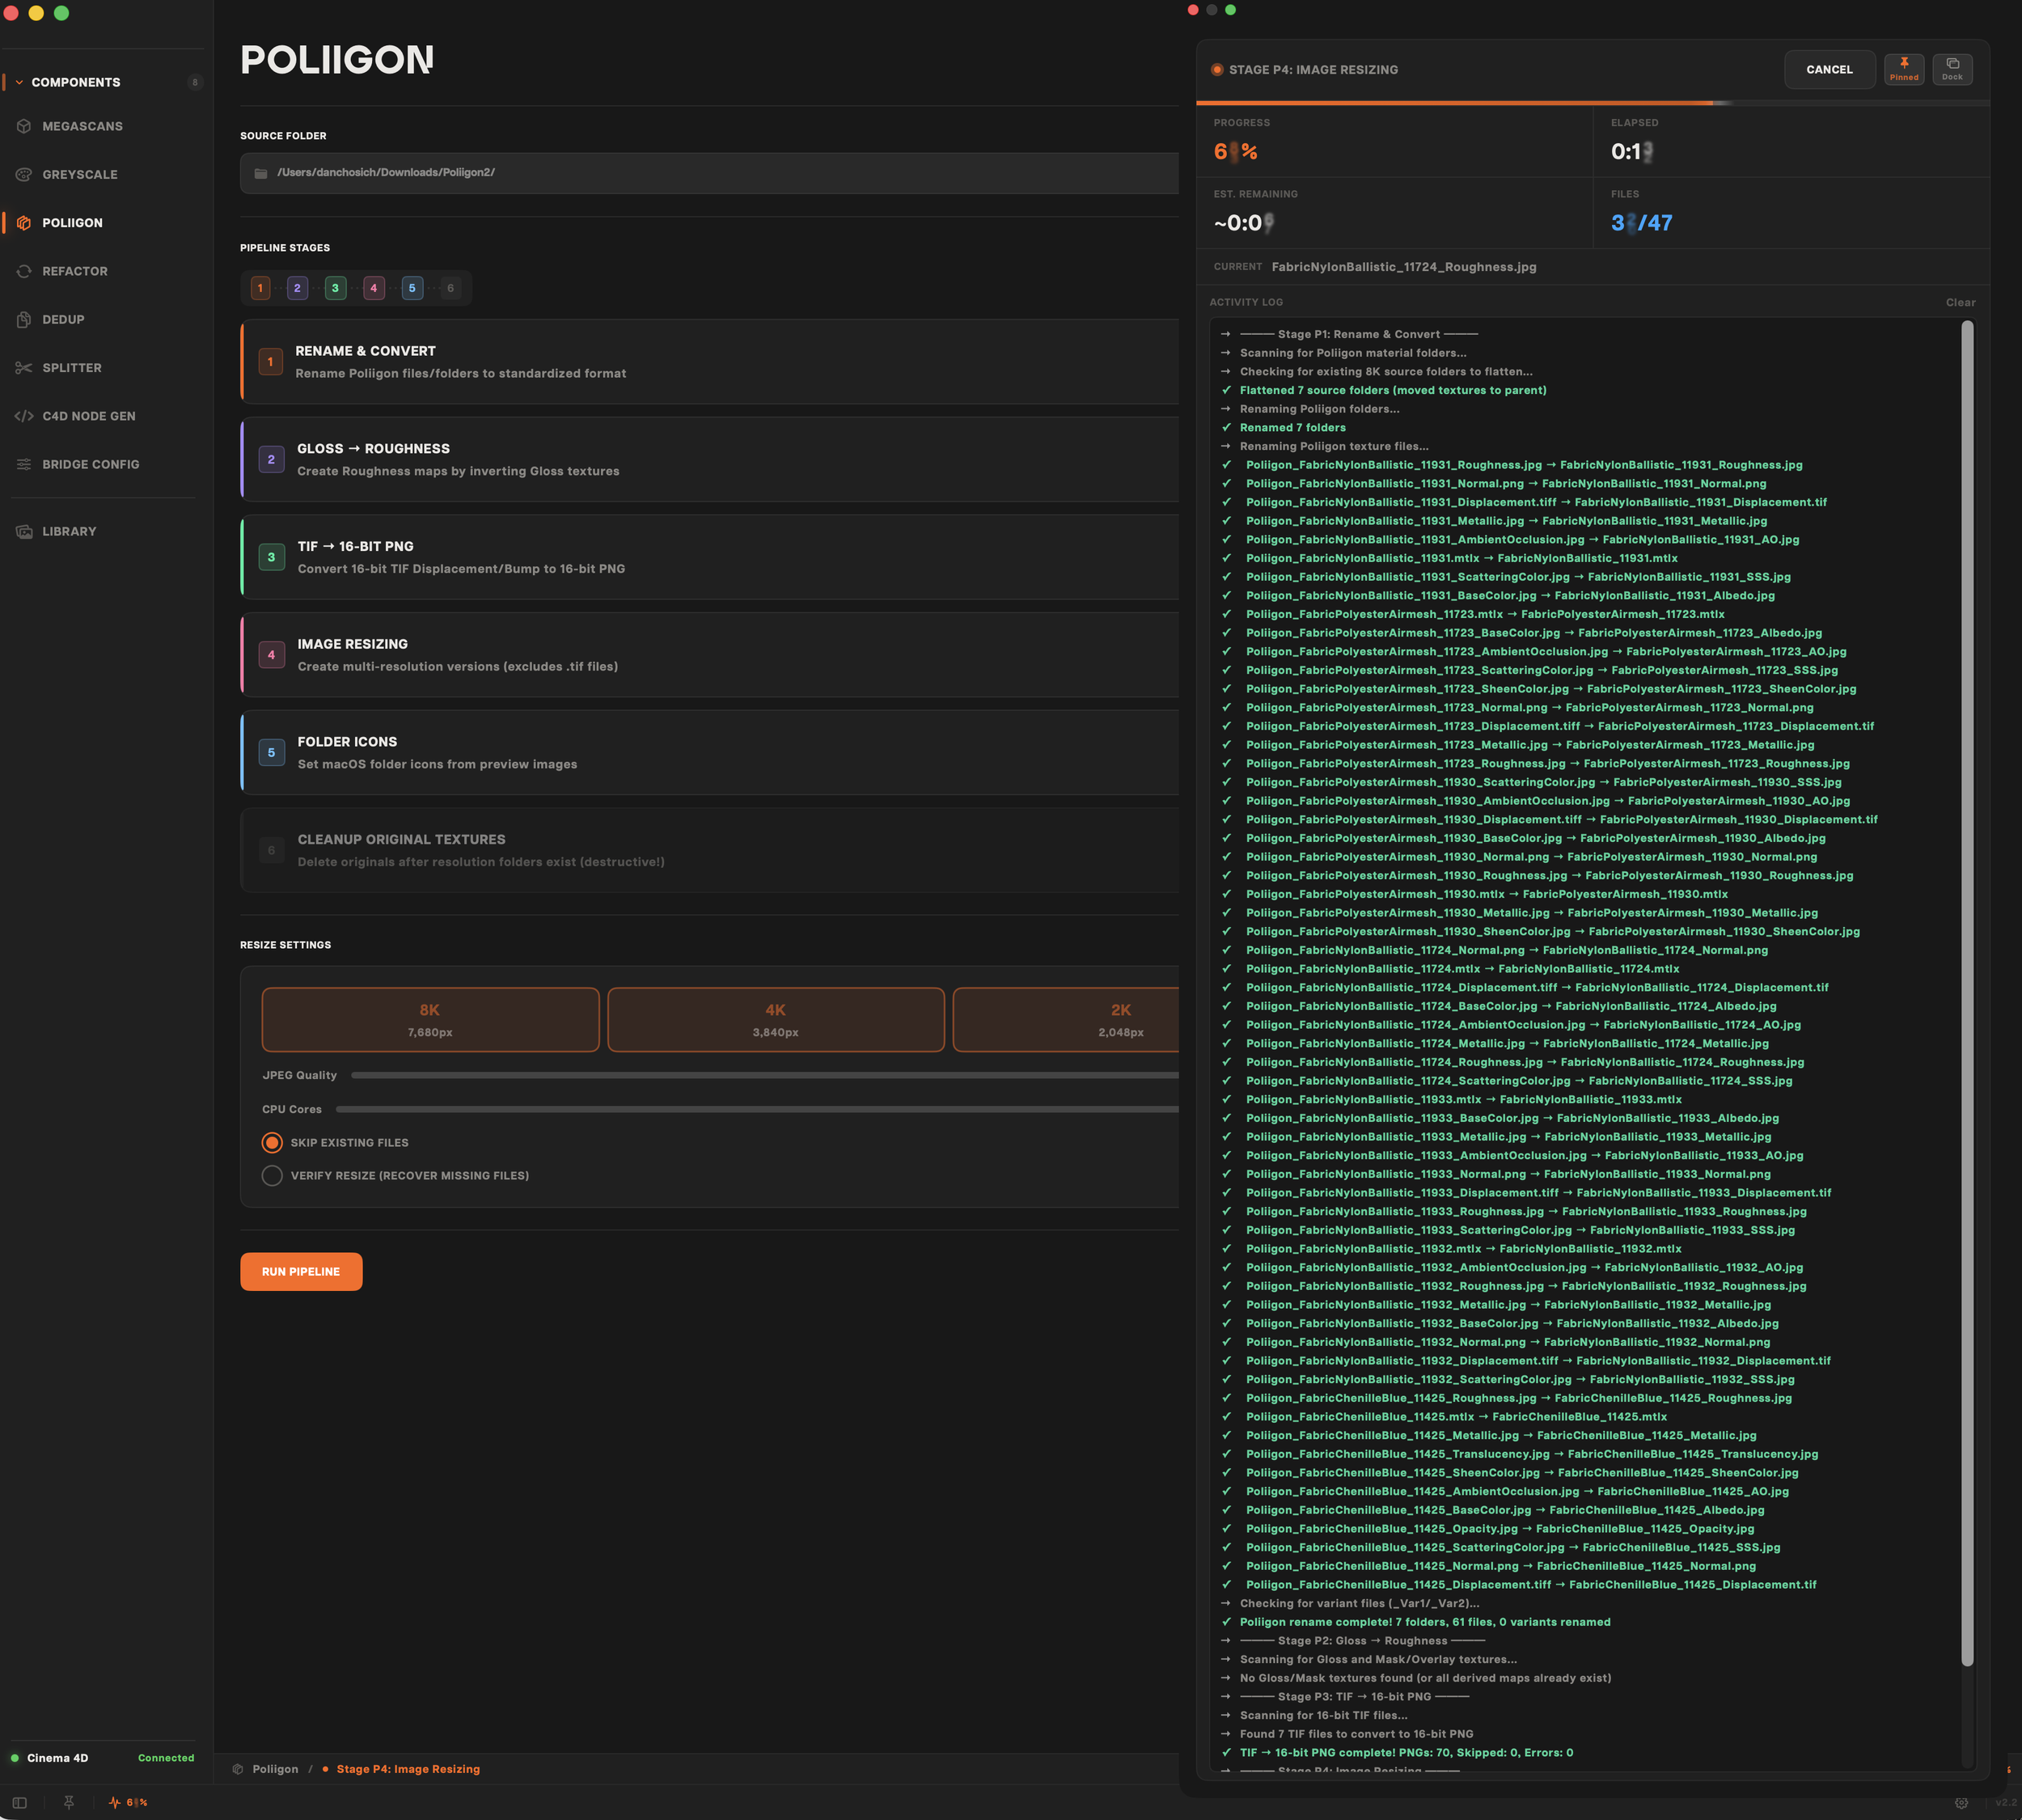The image size is (2022, 1820).
Task: Click the sidebar toggle icon in bottom bar
Action: click(20, 1802)
